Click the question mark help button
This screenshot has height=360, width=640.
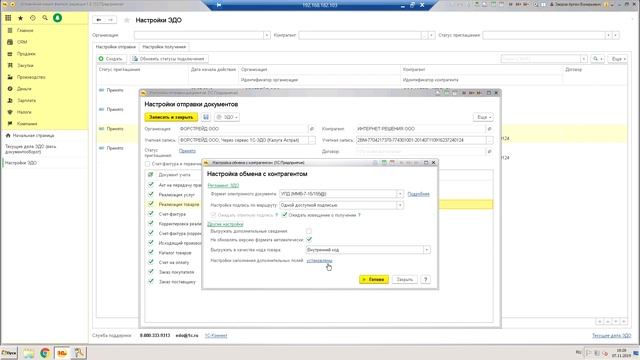pyautogui.click(x=425, y=280)
